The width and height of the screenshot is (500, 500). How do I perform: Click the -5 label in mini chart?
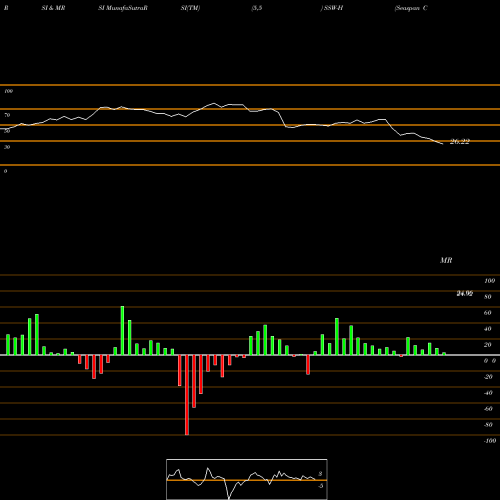click(x=320, y=486)
